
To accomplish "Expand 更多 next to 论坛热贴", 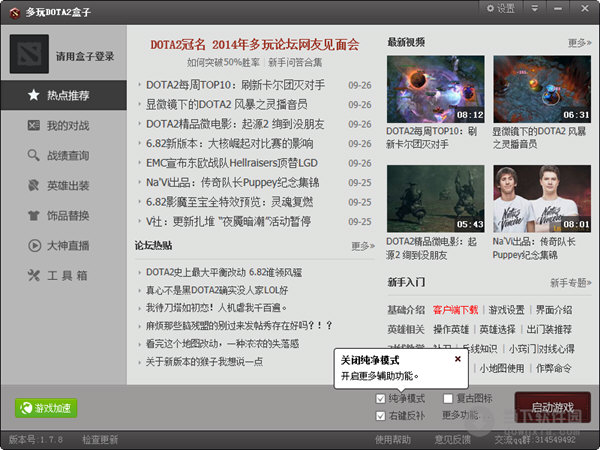I will (x=363, y=246).
